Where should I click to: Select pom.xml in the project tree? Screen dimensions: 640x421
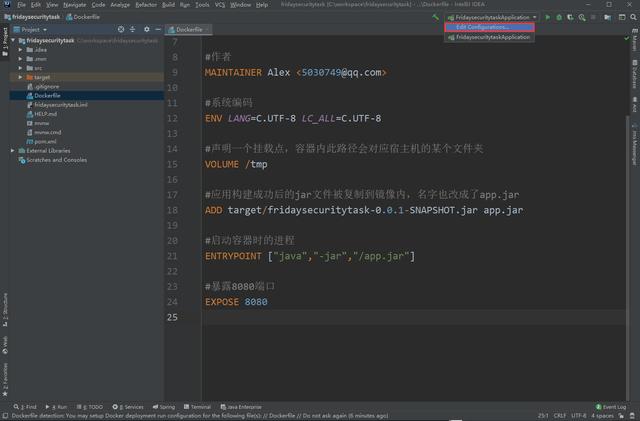[45, 141]
